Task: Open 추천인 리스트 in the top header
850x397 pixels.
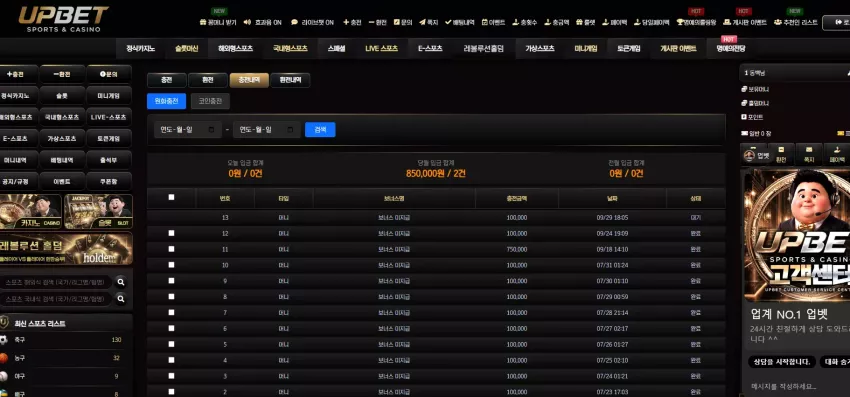Action: coord(796,22)
